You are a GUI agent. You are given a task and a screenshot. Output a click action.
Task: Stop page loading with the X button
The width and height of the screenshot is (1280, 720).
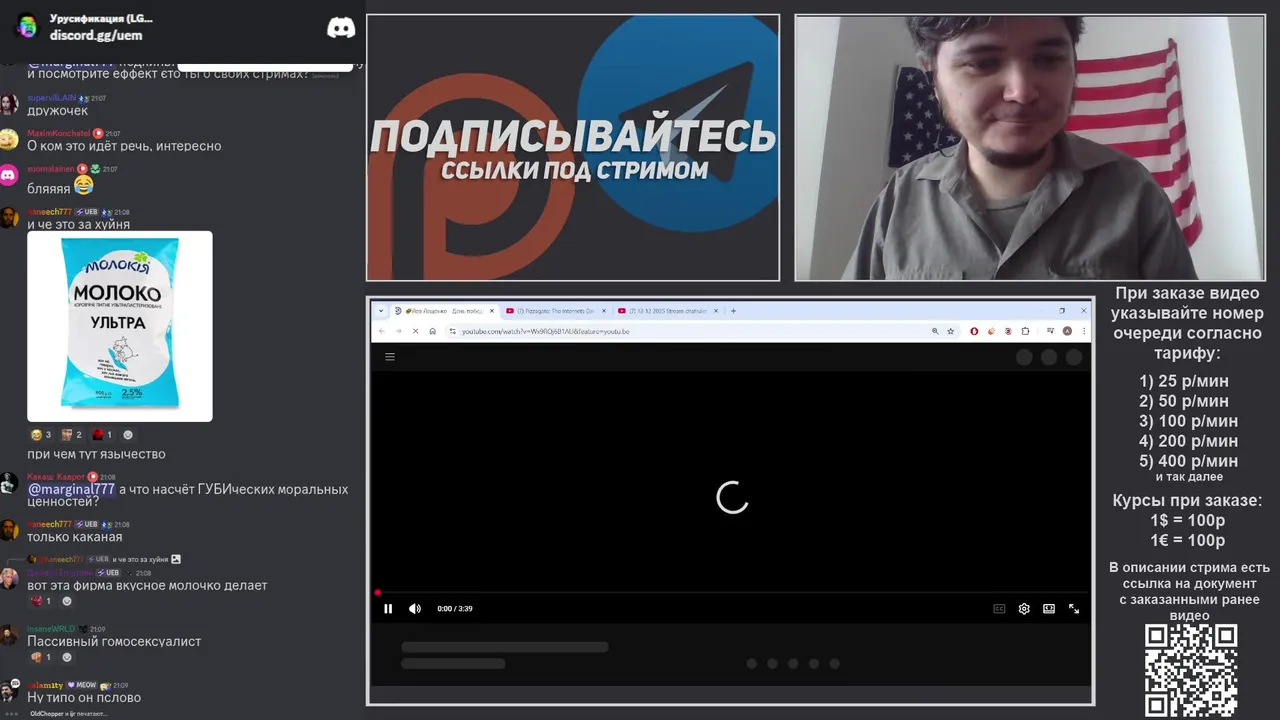pos(415,331)
